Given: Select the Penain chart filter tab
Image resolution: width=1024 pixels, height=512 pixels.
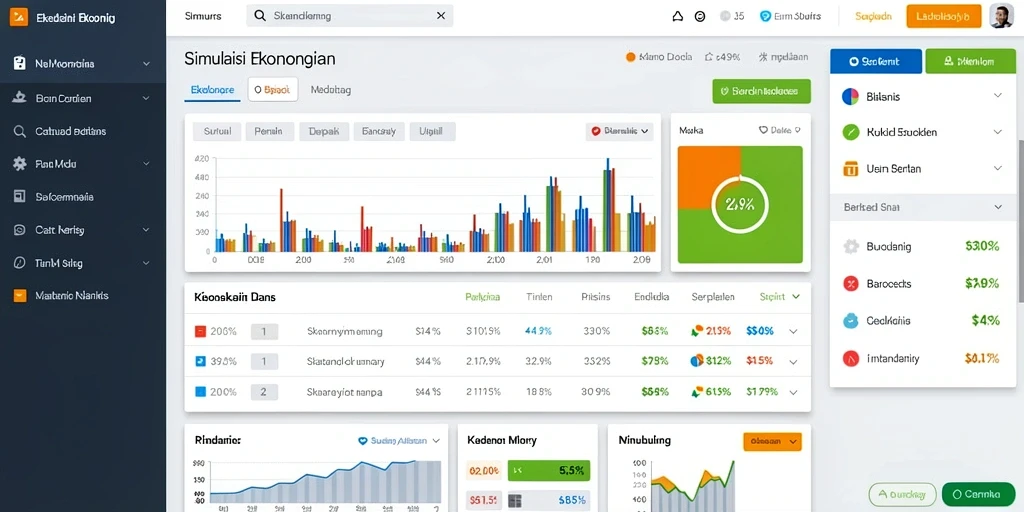Looking at the screenshot, I should click(x=269, y=131).
